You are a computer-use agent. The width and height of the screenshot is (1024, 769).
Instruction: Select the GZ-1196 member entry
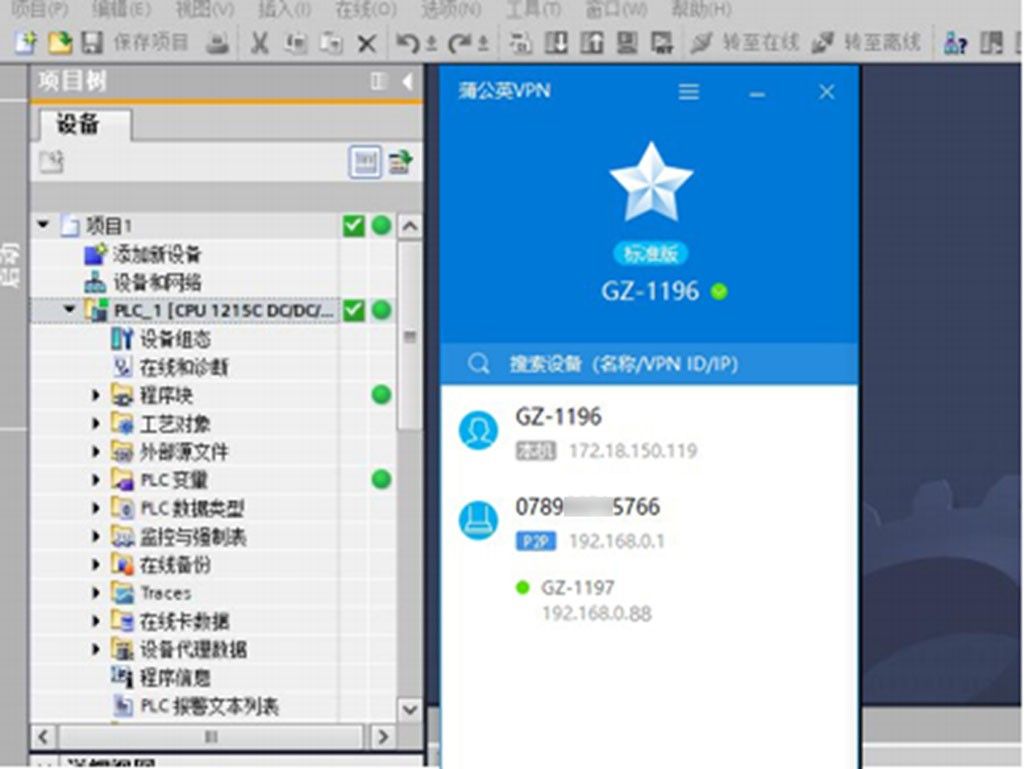point(649,432)
